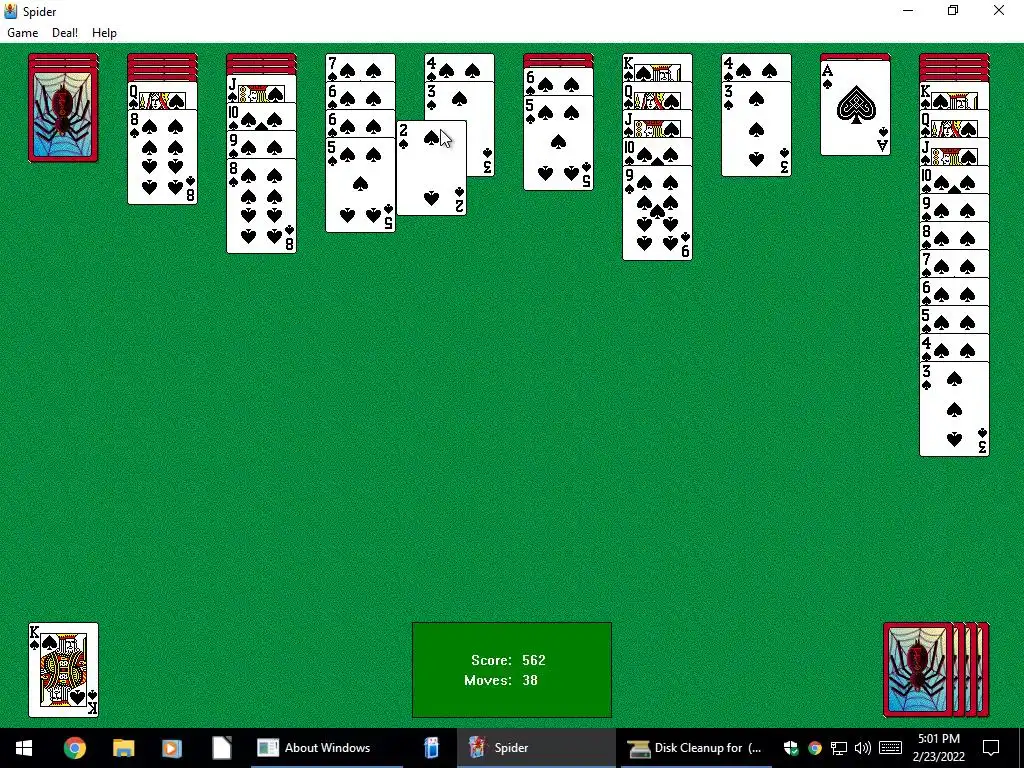Viewport: 1024px width, 768px height.
Task: Launch Google Chrome from the taskbar
Action: click(x=74, y=748)
